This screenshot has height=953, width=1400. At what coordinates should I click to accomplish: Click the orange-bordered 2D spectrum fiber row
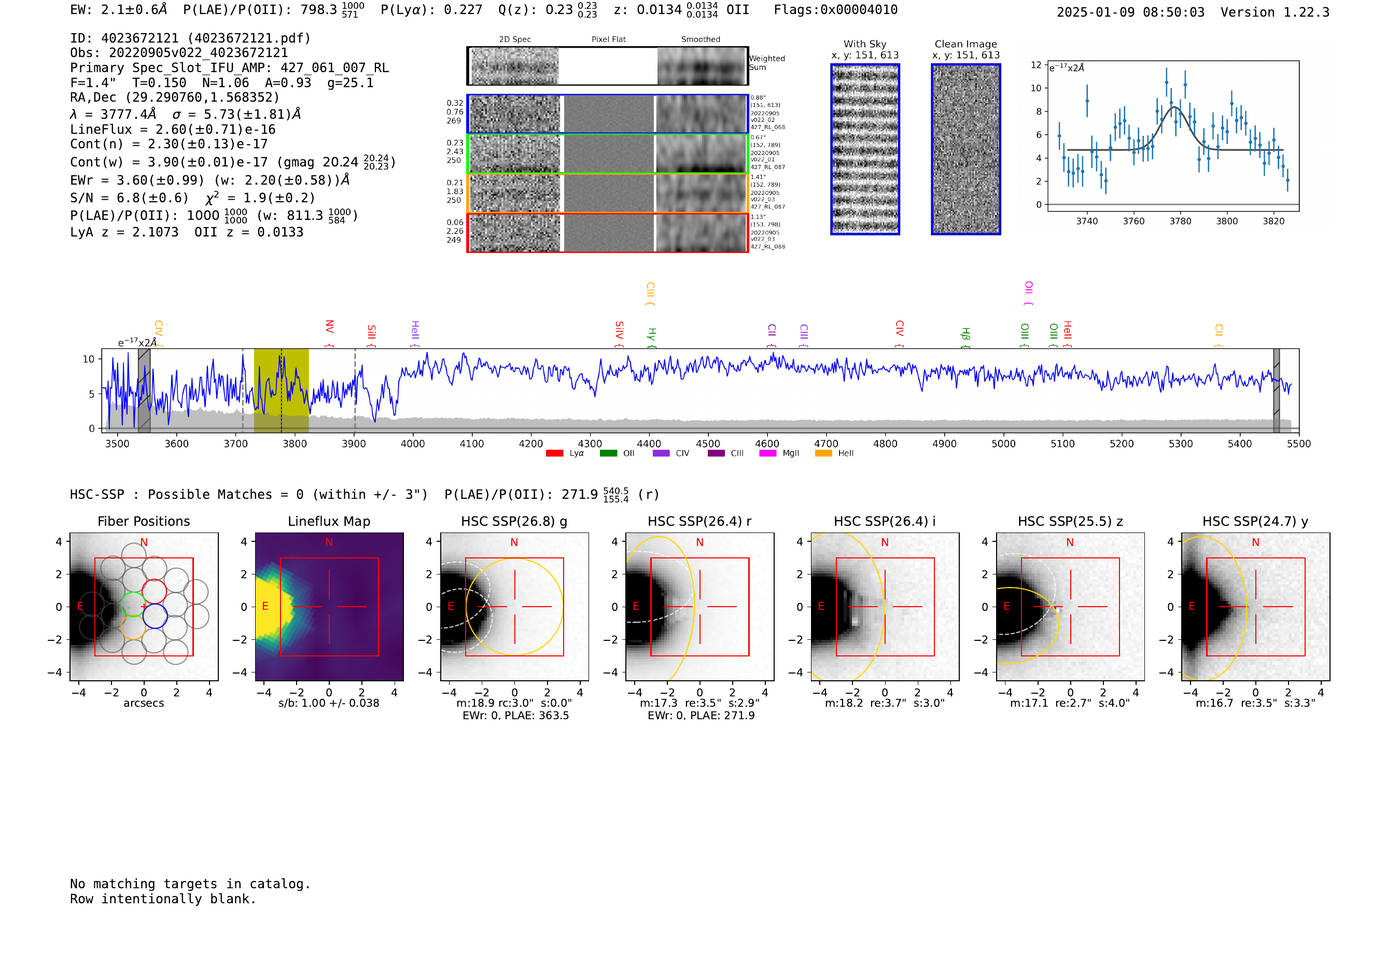pyautogui.click(x=607, y=193)
